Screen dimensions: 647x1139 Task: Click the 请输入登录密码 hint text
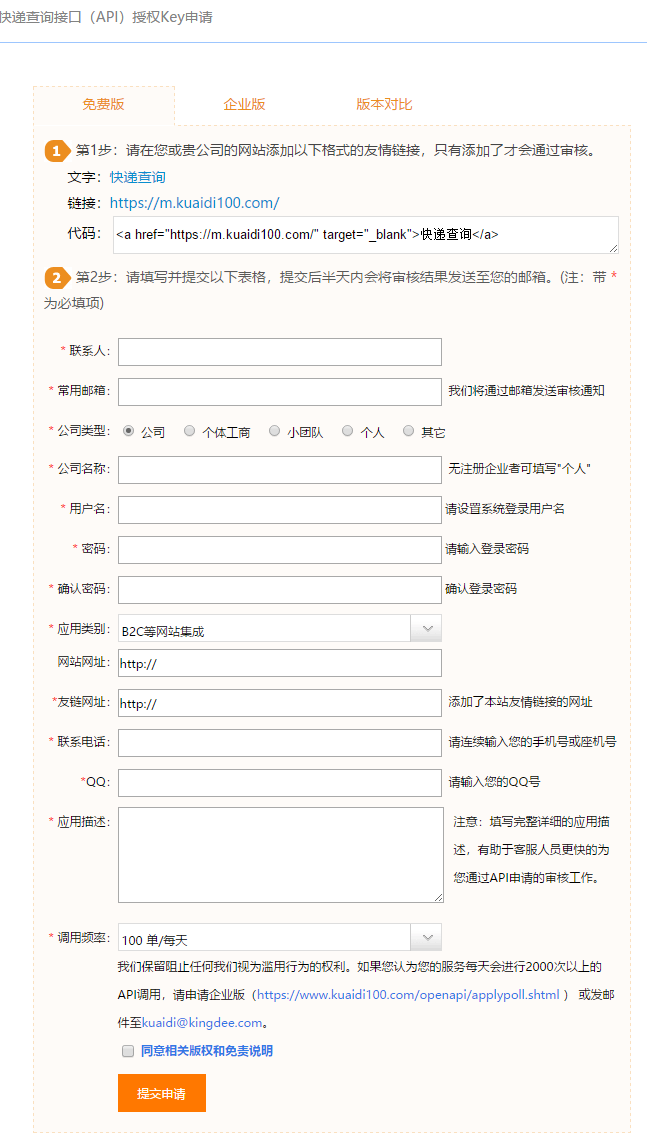click(x=487, y=549)
